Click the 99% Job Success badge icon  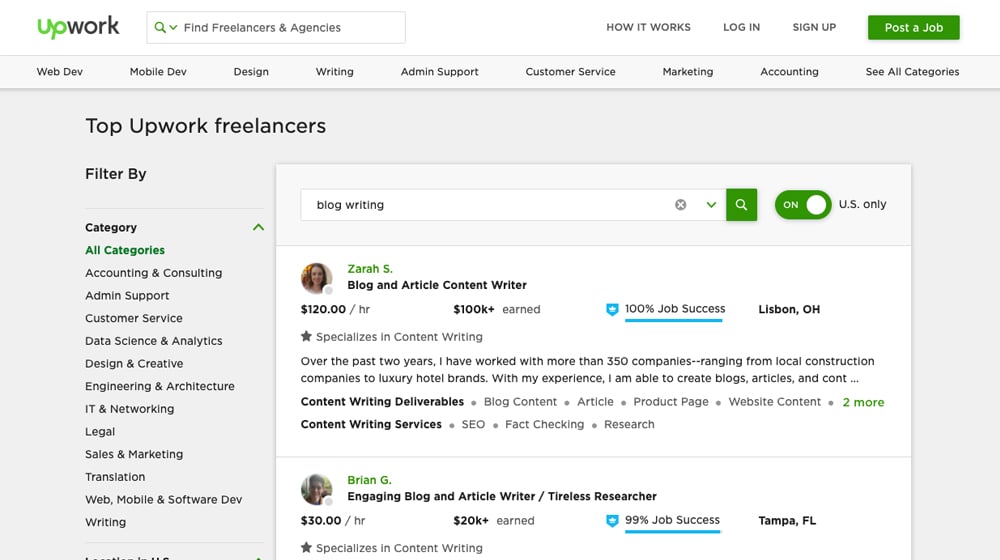612,520
